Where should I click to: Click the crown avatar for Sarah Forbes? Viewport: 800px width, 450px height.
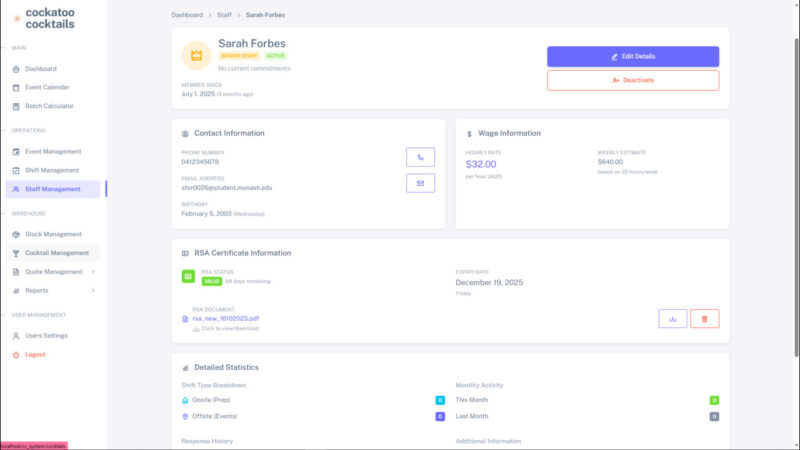[196, 55]
